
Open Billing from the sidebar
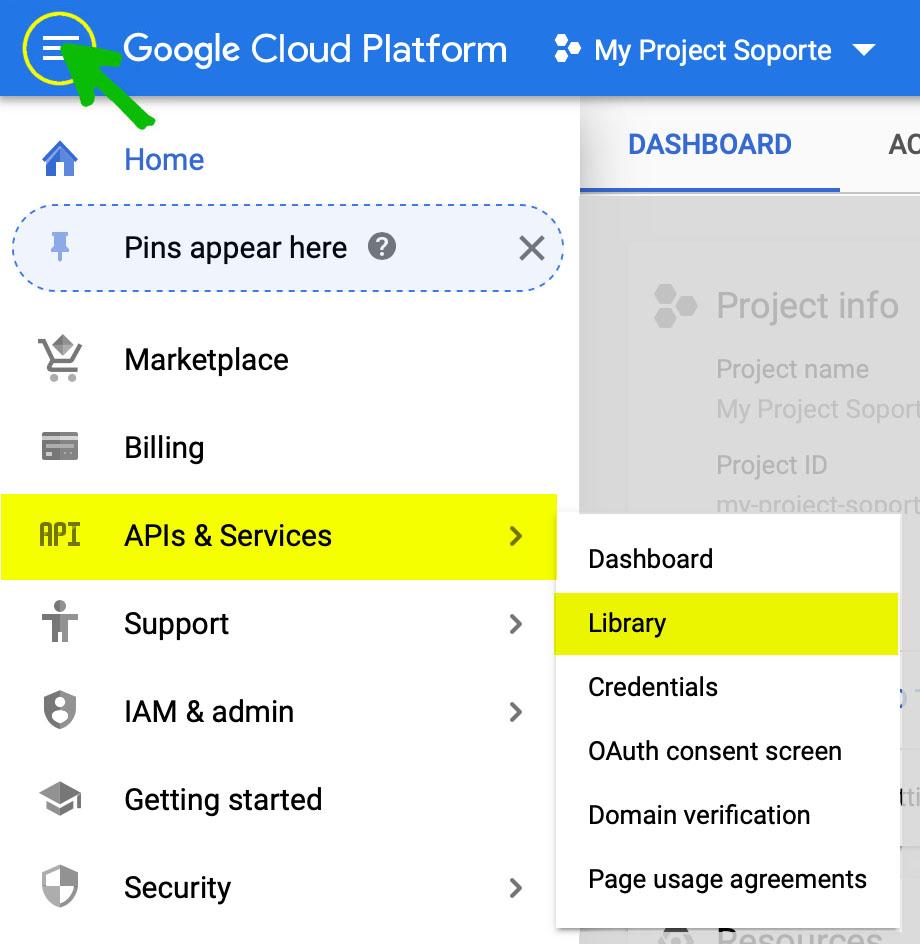164,448
